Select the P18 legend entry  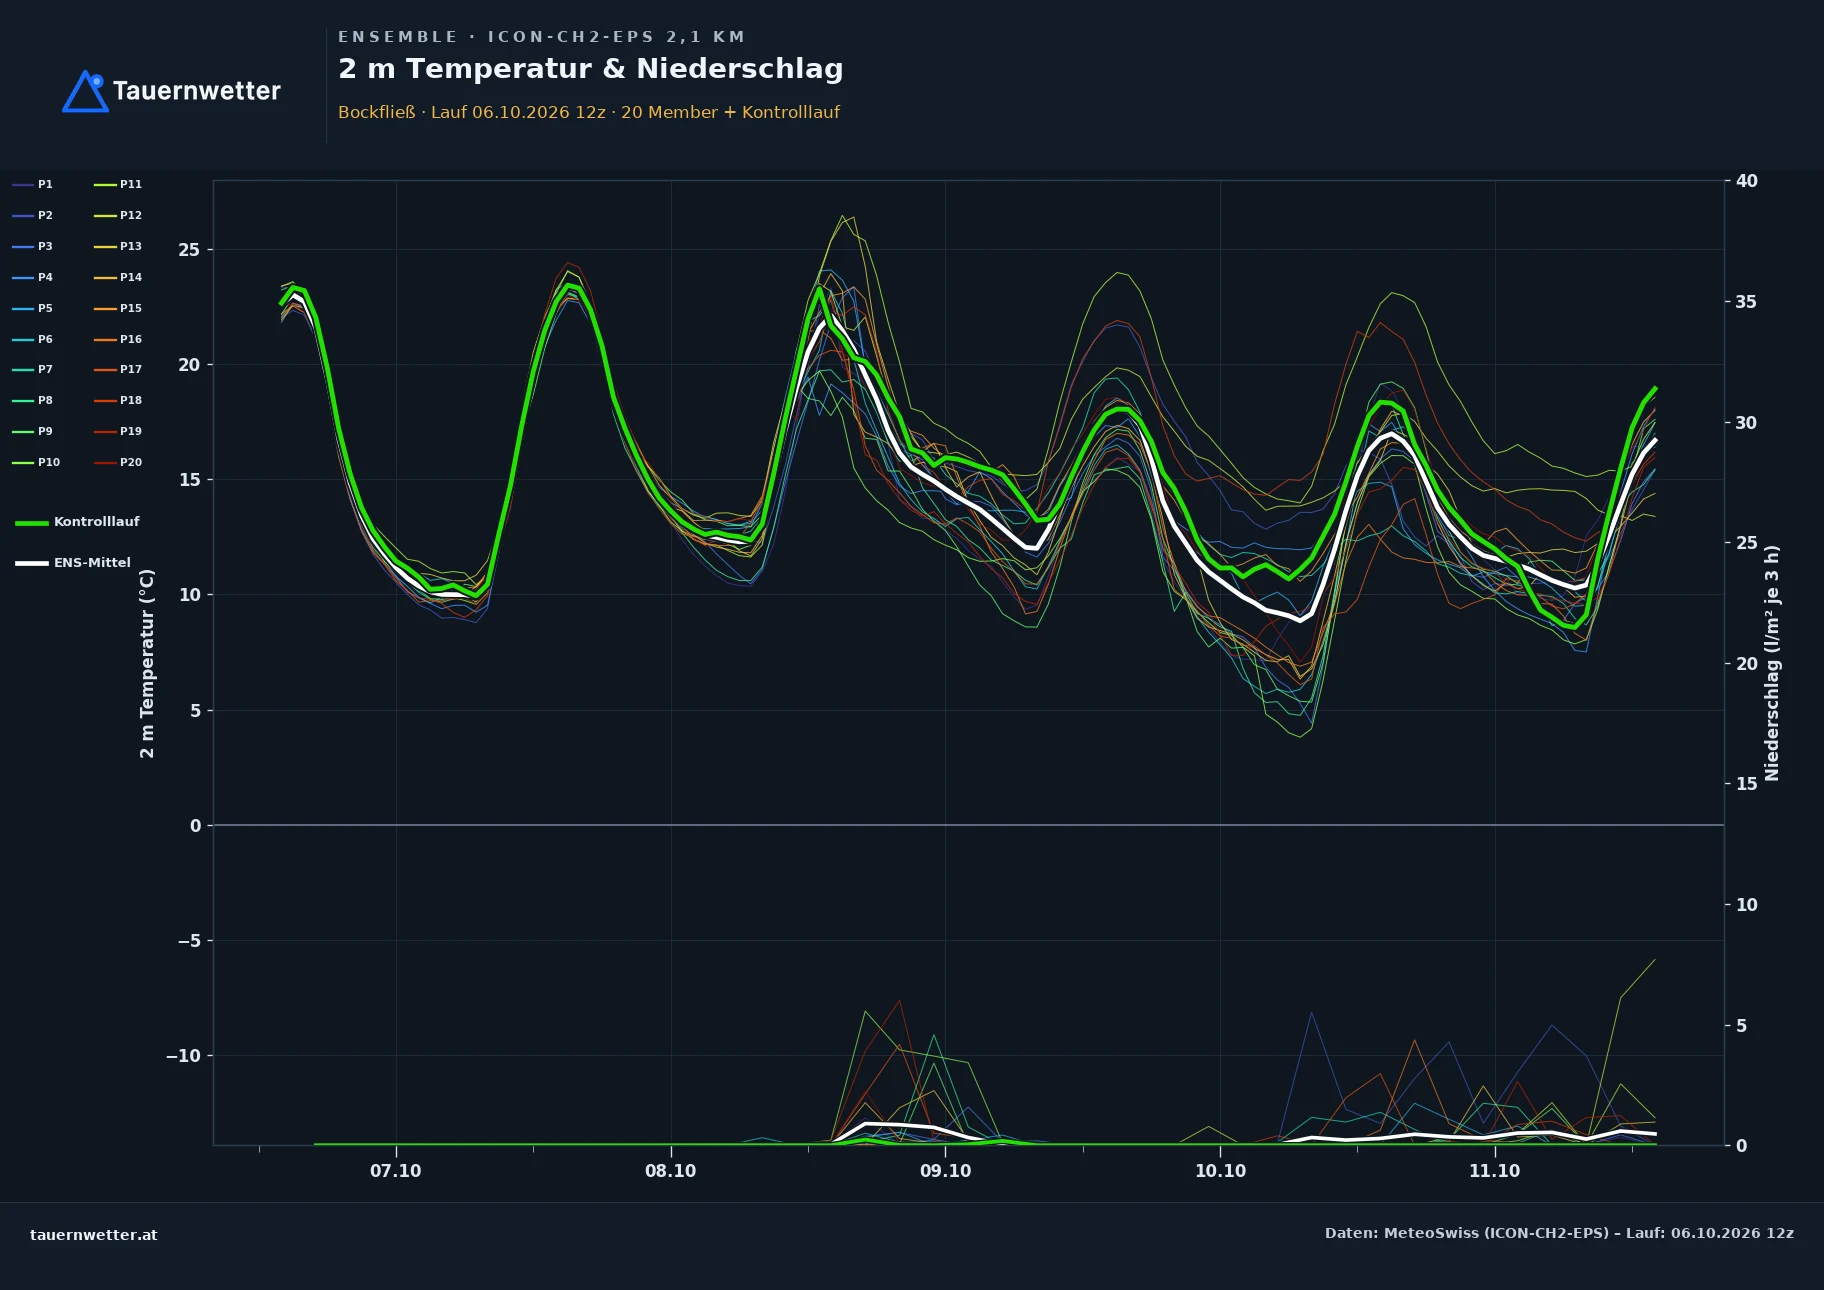[118, 400]
